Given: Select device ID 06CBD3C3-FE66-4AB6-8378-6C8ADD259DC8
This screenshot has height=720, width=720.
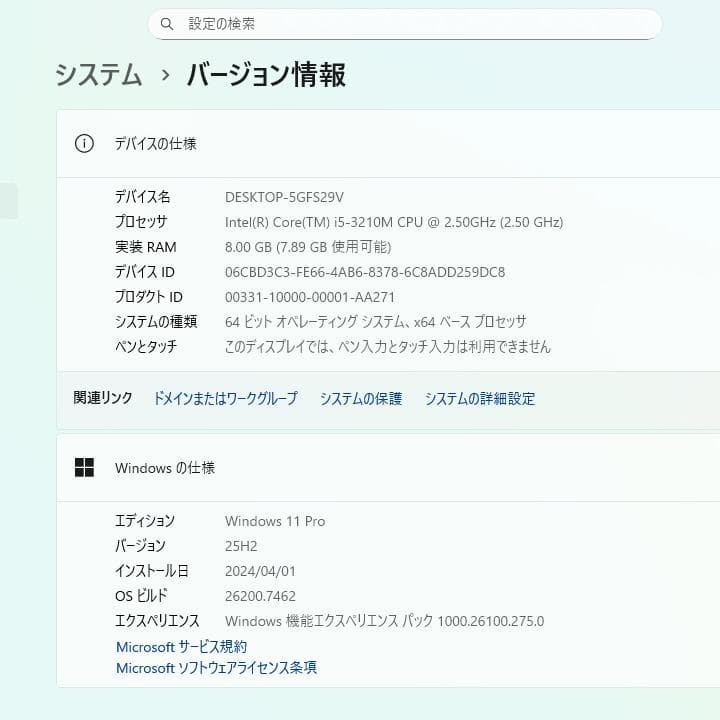Looking at the screenshot, I should coord(365,272).
